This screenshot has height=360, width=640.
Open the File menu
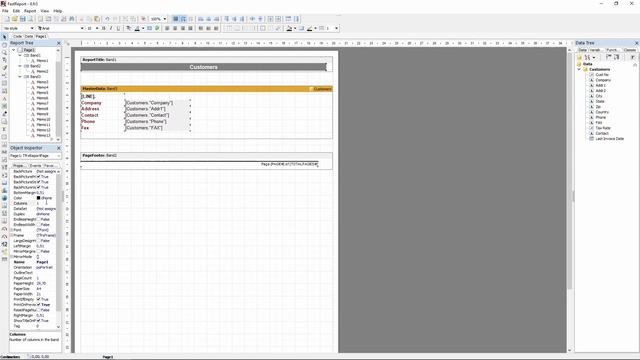coord(5,11)
